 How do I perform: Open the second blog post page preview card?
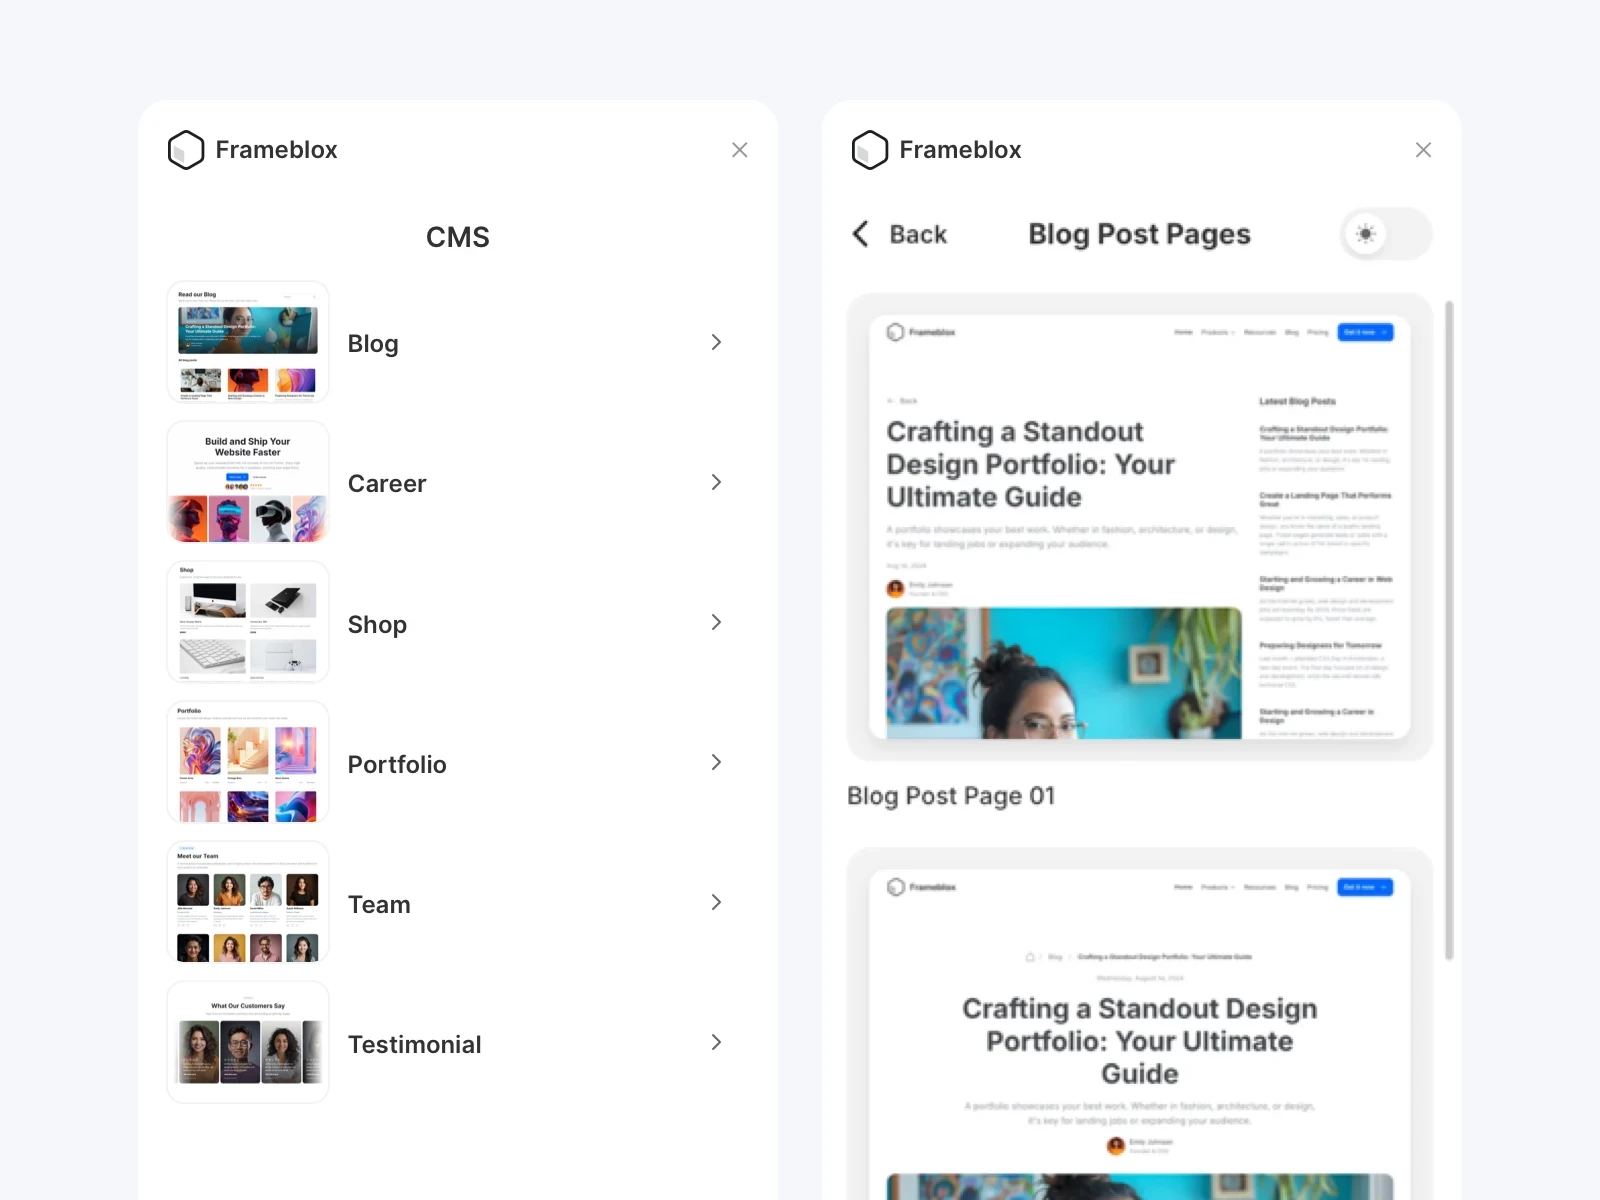pos(1140,1024)
